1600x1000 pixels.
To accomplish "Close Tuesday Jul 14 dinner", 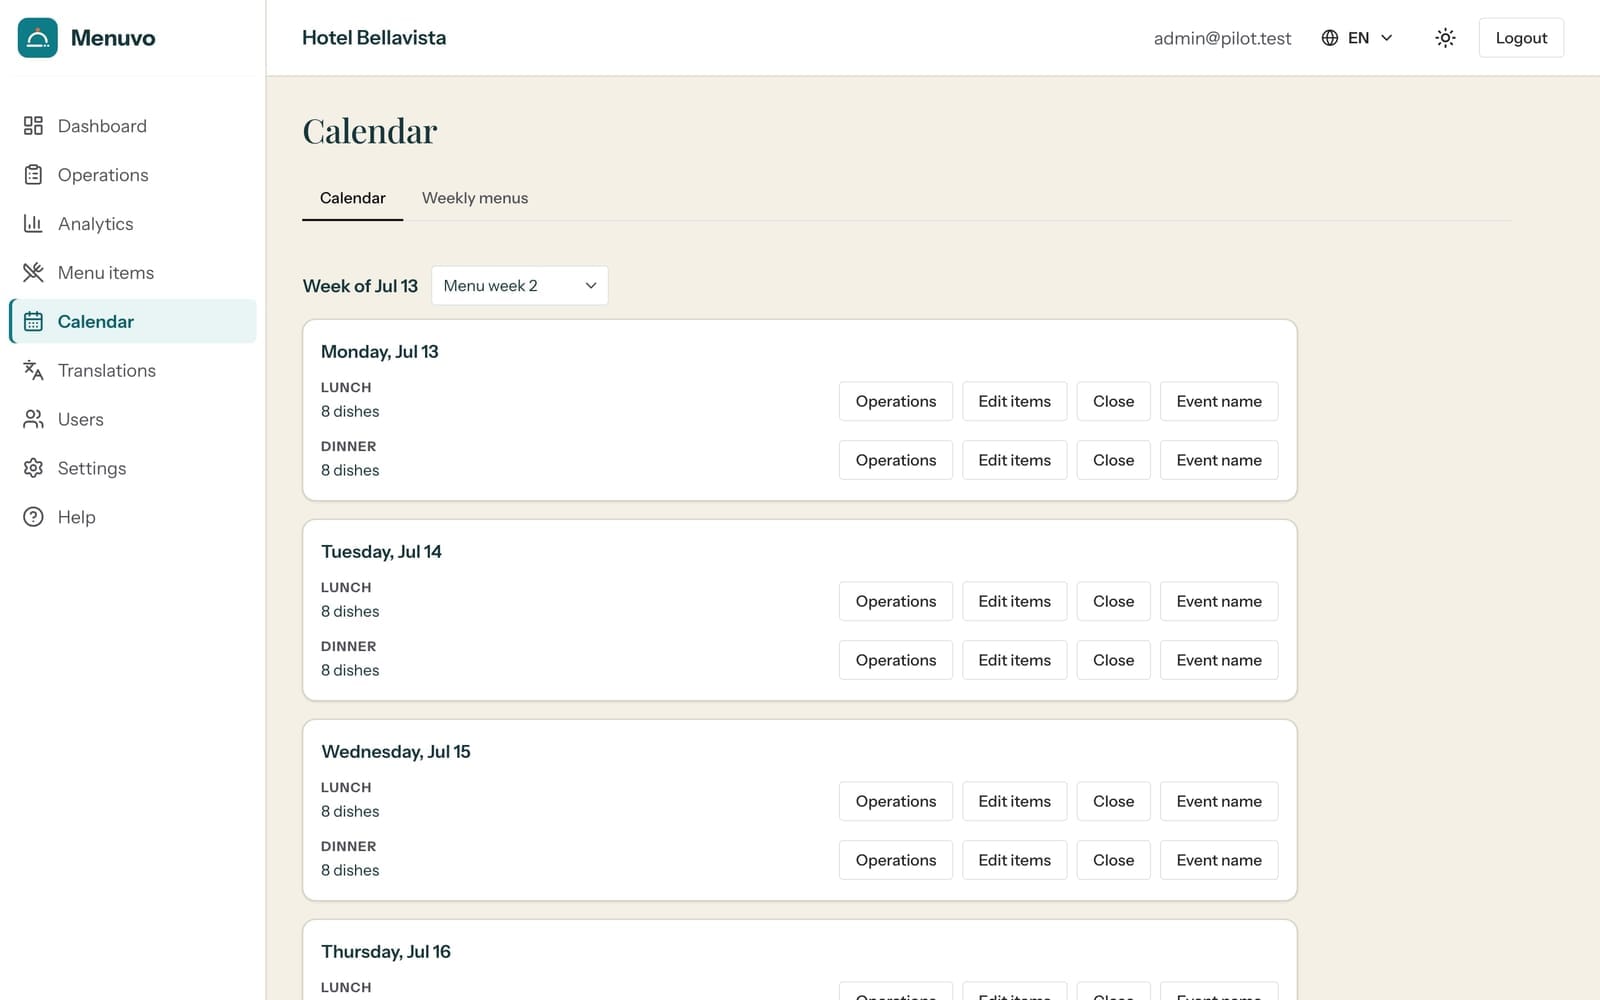I will [1113, 660].
